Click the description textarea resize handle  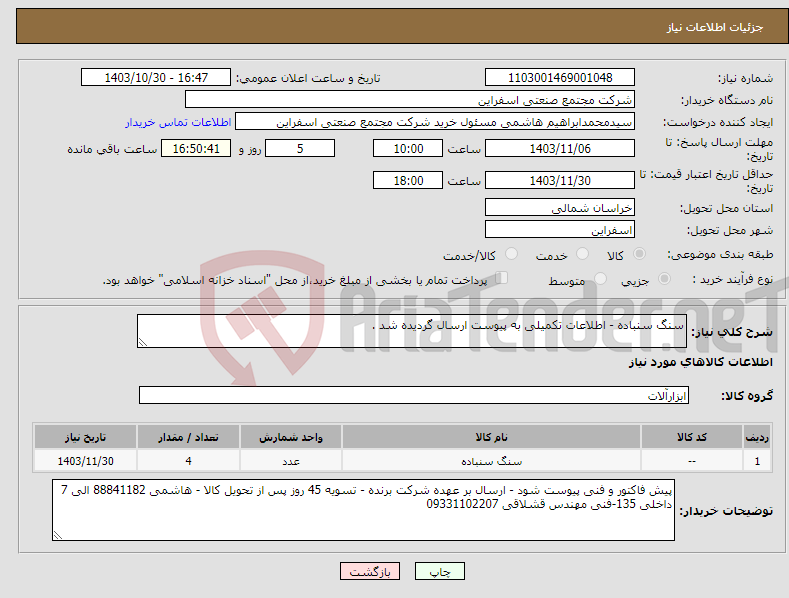[143, 342]
